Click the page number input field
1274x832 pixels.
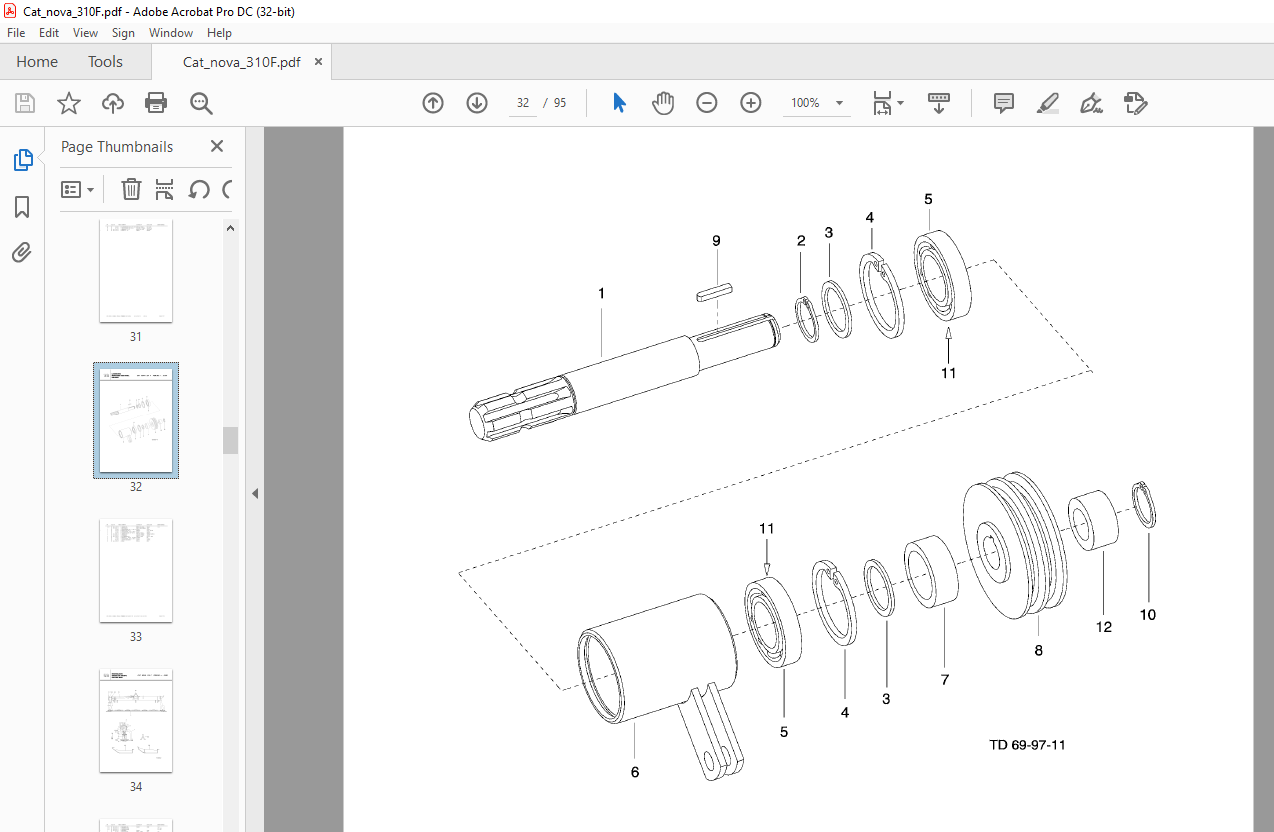(x=522, y=103)
